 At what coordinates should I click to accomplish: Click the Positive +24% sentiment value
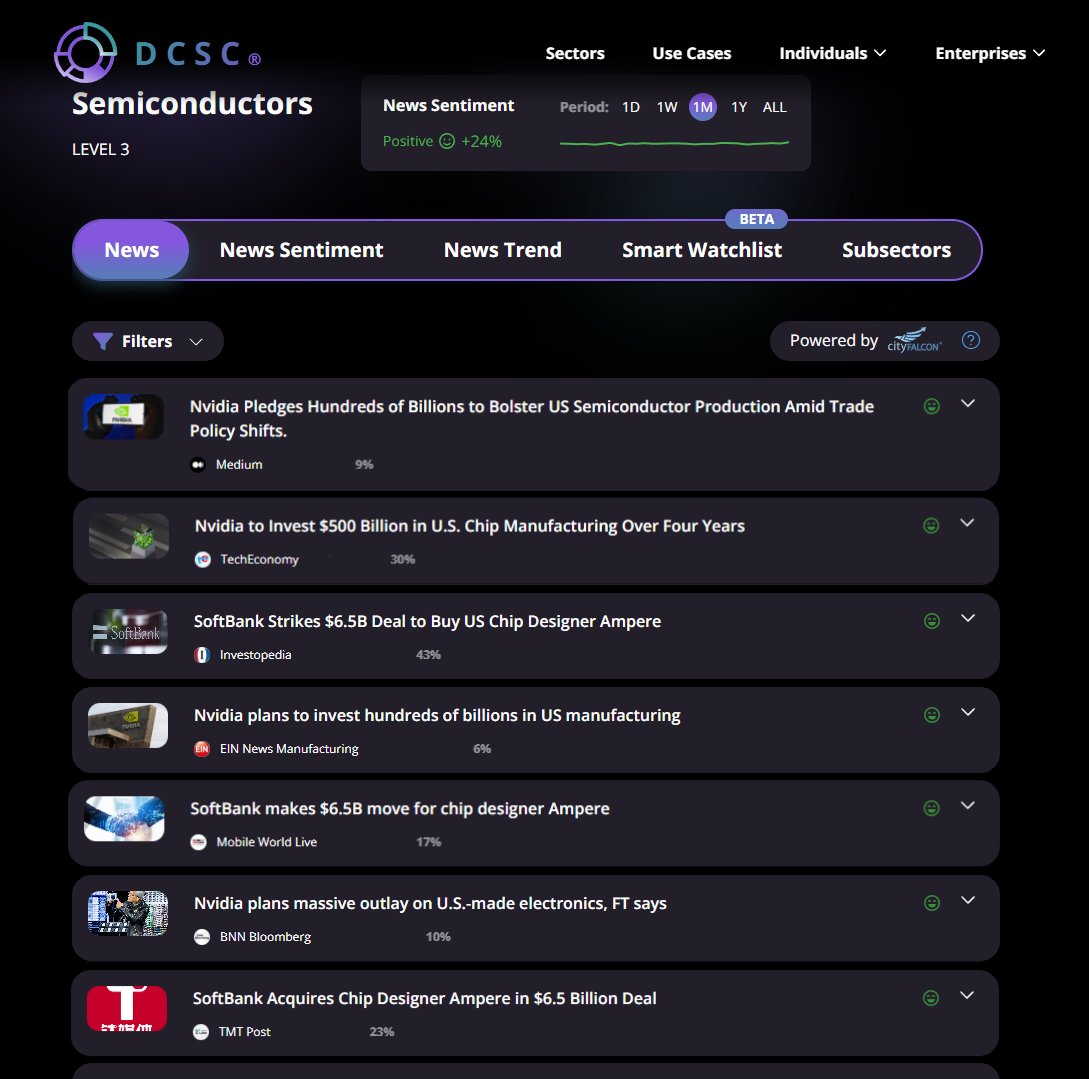point(442,141)
